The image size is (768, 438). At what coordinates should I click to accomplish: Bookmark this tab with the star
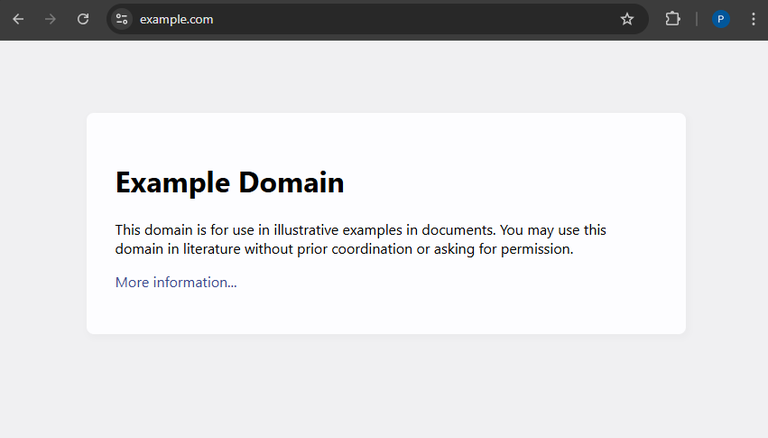click(x=627, y=19)
